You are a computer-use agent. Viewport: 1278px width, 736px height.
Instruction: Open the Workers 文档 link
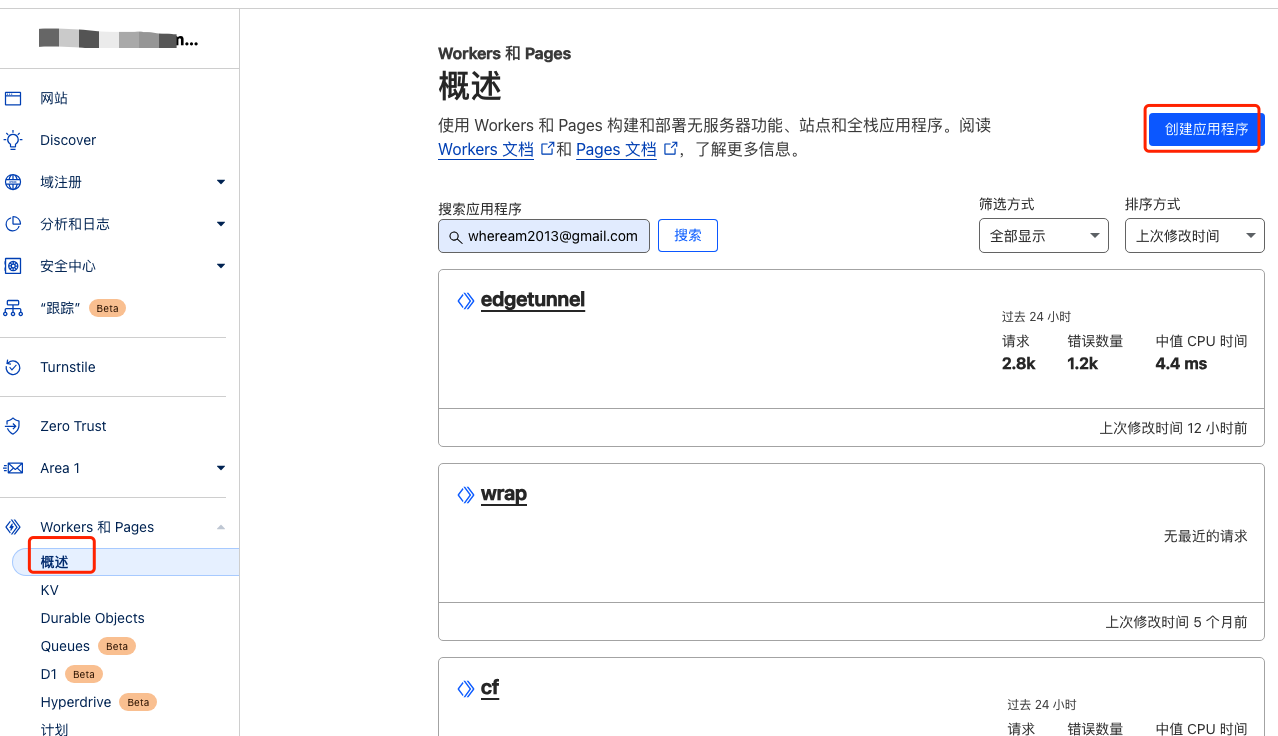coord(486,149)
